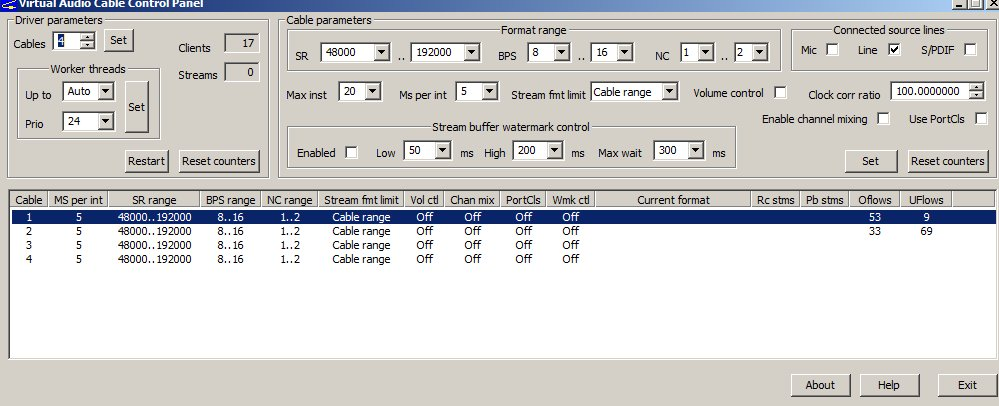The image size is (999, 406).
Task: Click the NC range column header
Action: tap(289, 199)
